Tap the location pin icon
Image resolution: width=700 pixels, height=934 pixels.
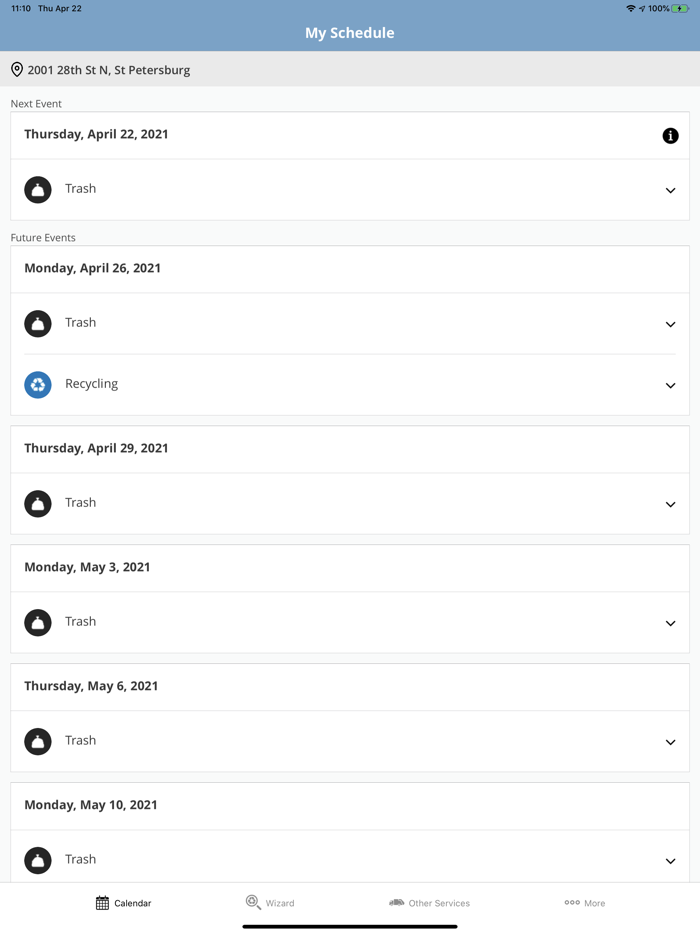(17, 70)
